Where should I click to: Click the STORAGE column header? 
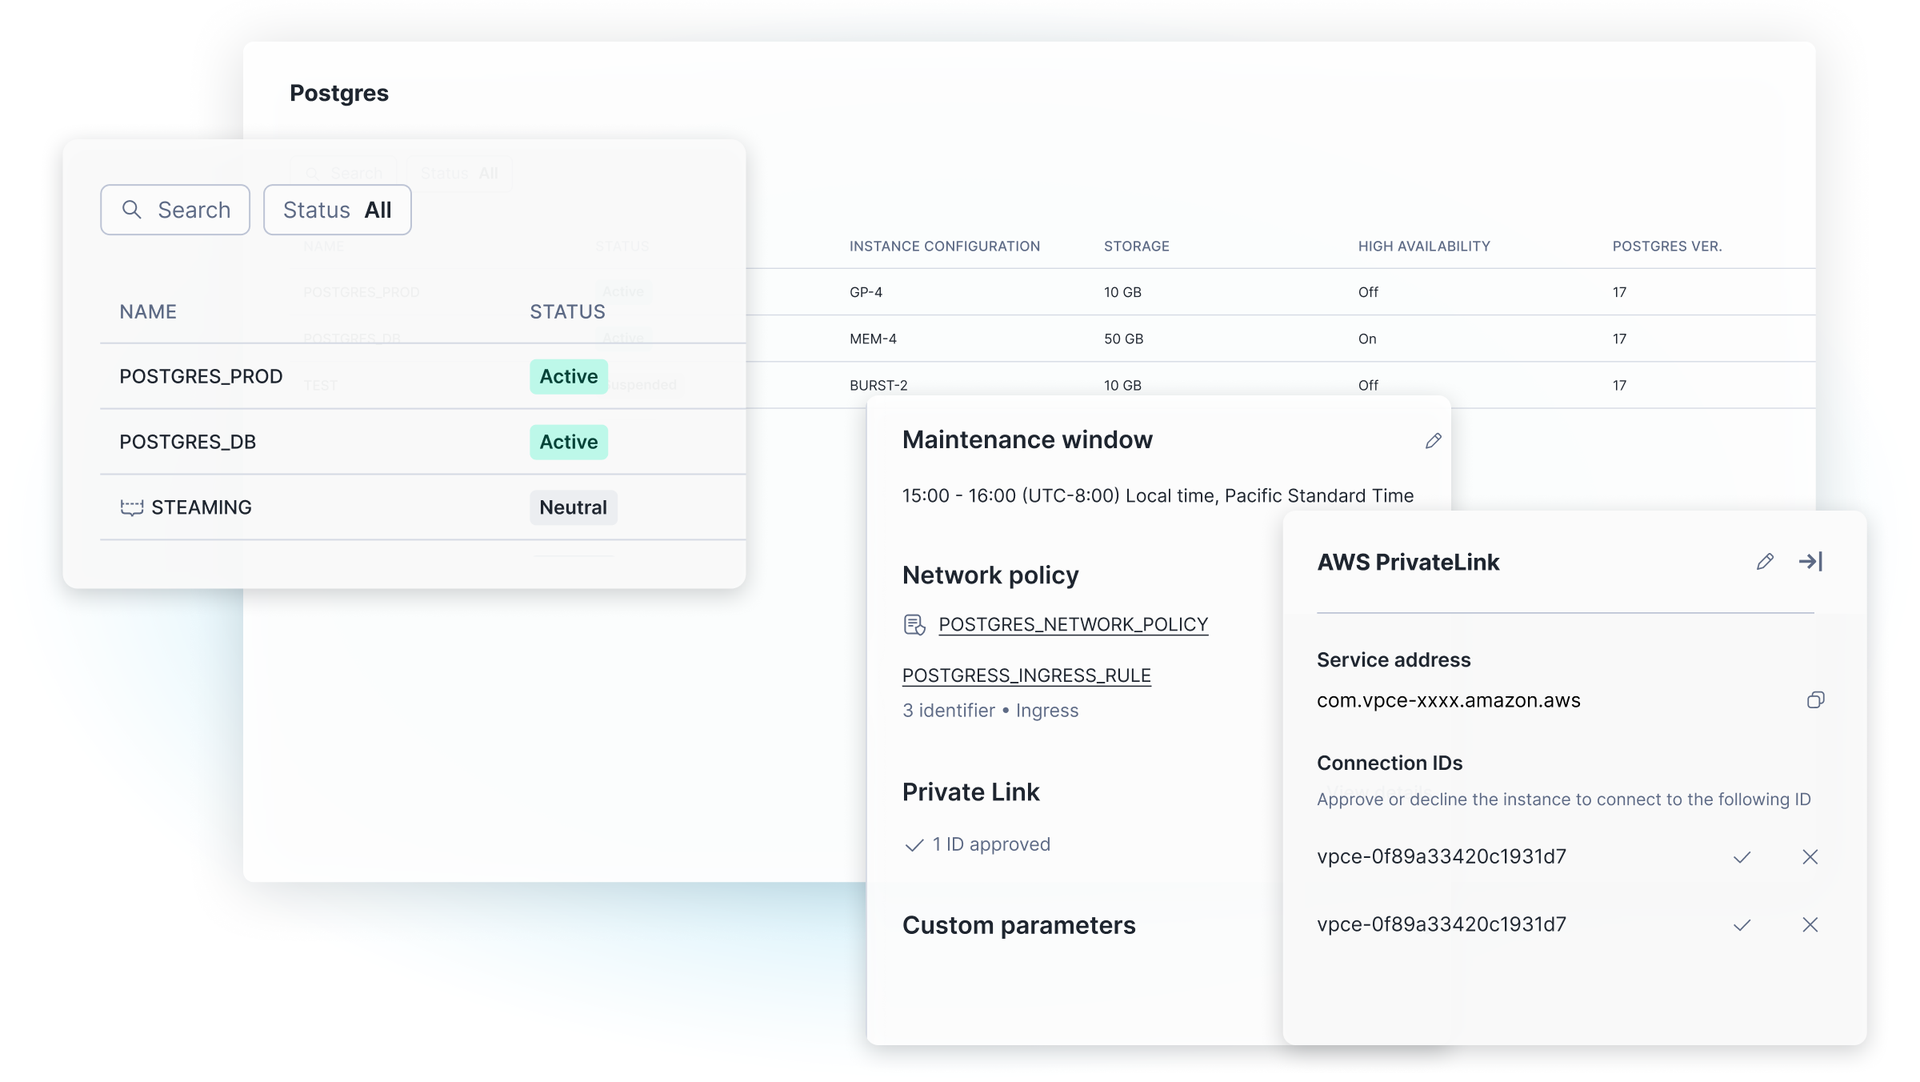[x=1136, y=246]
